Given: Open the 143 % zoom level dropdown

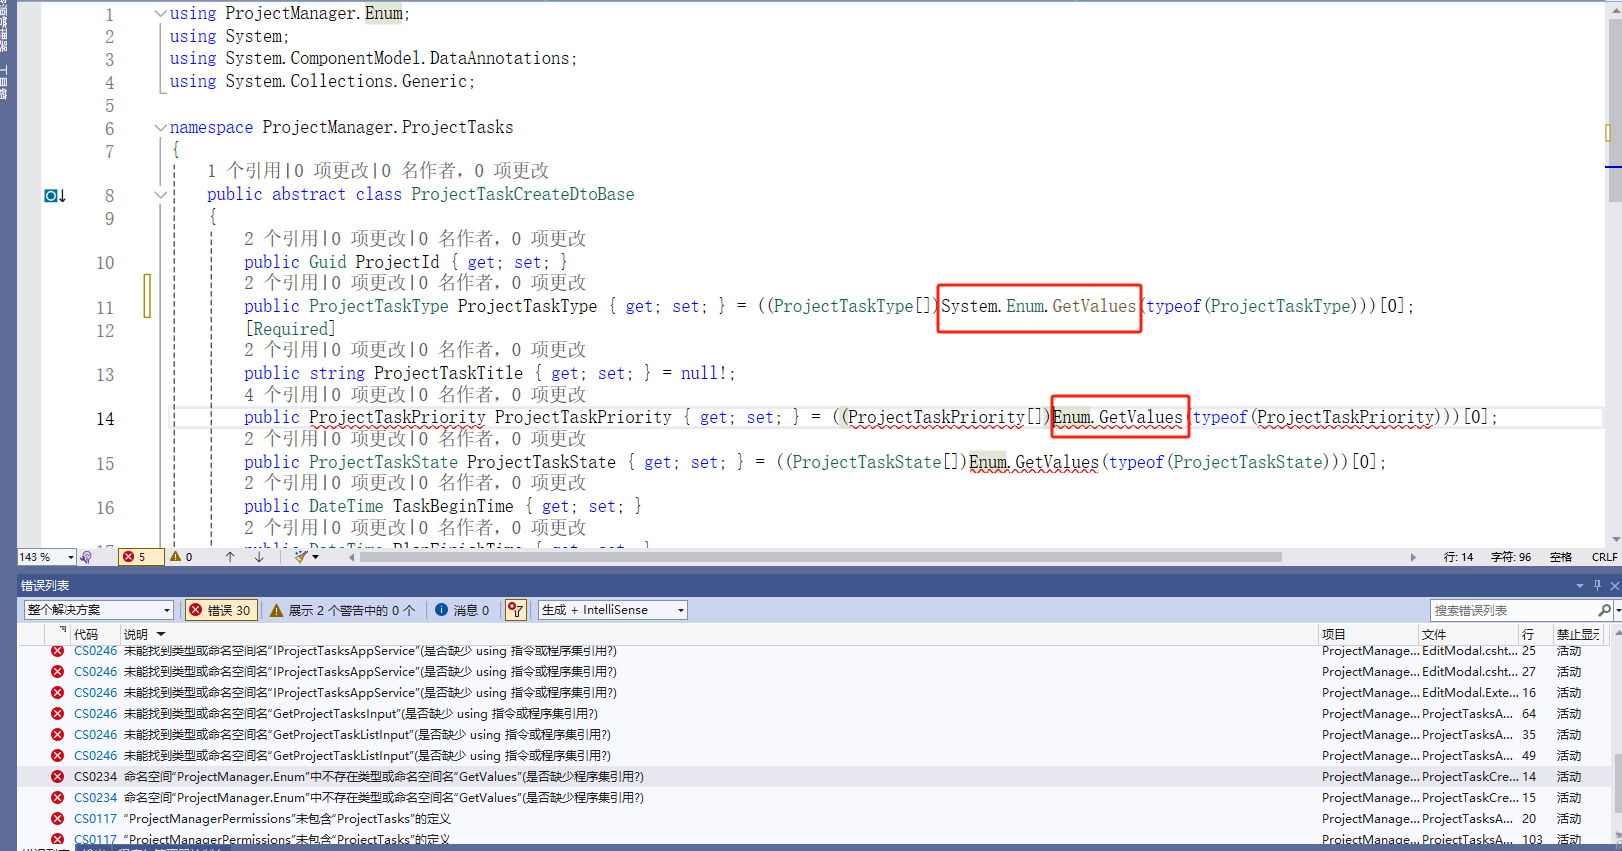Looking at the screenshot, I should coord(70,557).
